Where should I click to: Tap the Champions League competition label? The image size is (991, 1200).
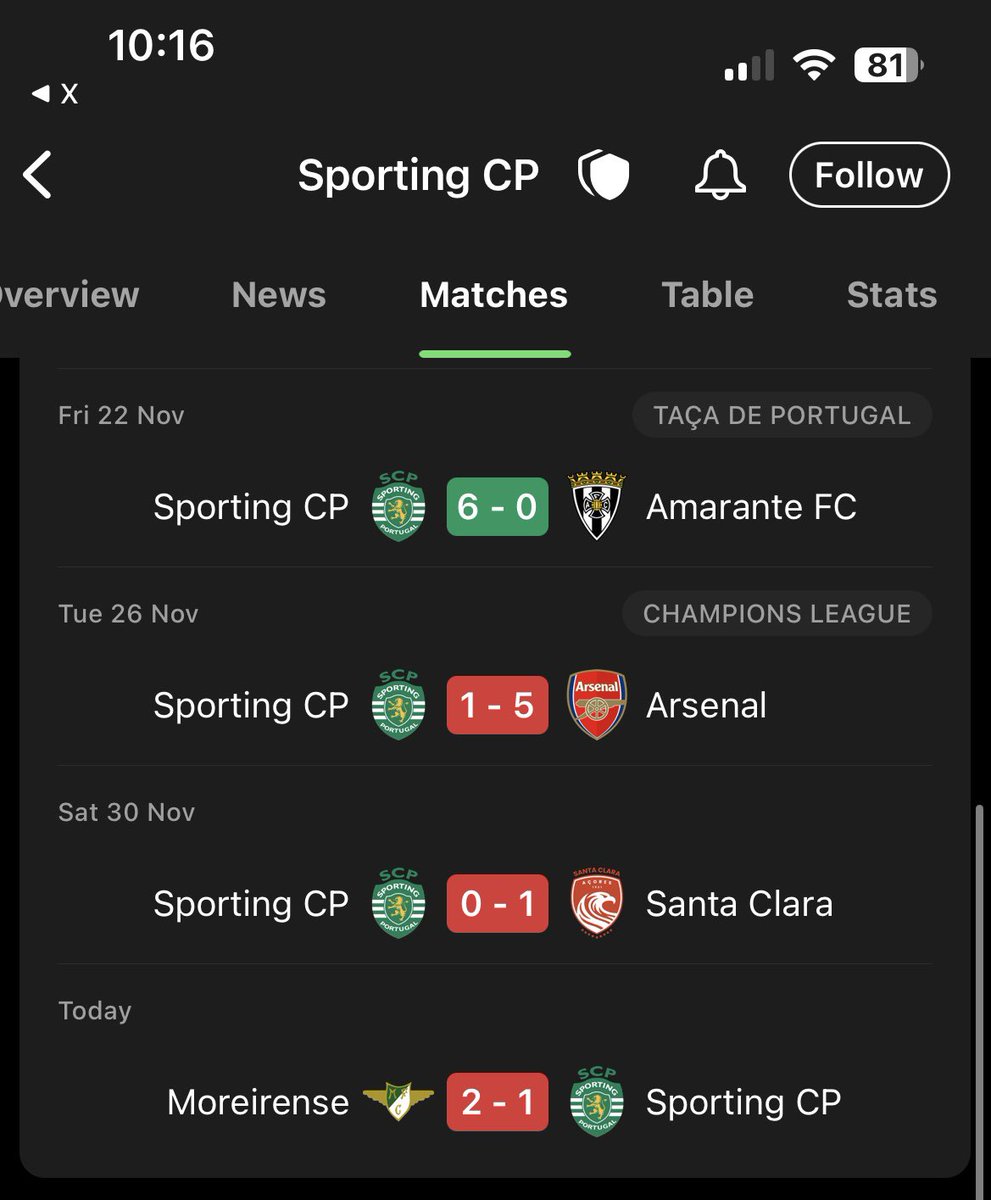[777, 614]
